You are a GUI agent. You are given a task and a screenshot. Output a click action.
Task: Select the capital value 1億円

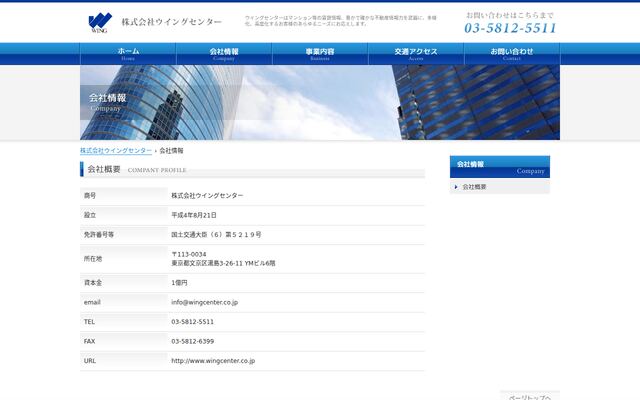[x=179, y=283]
